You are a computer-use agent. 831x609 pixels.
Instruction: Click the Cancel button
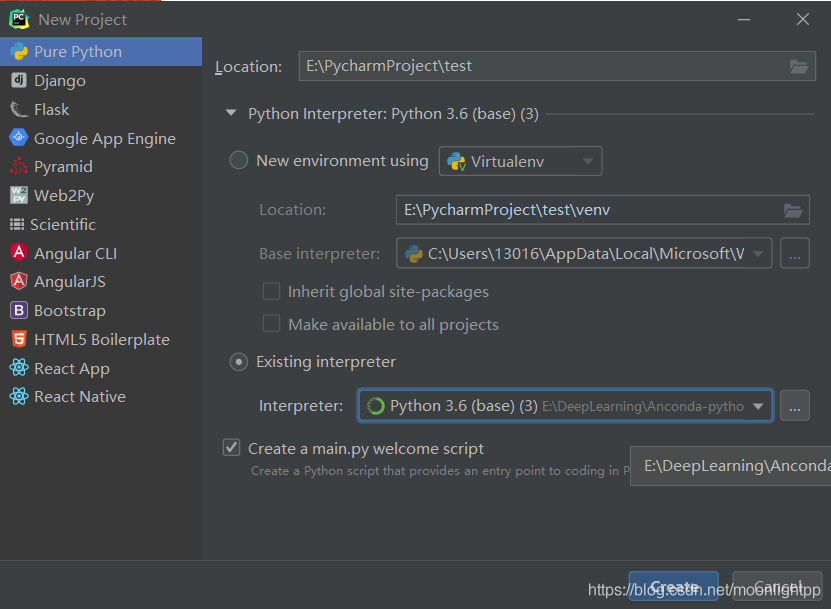(777, 586)
